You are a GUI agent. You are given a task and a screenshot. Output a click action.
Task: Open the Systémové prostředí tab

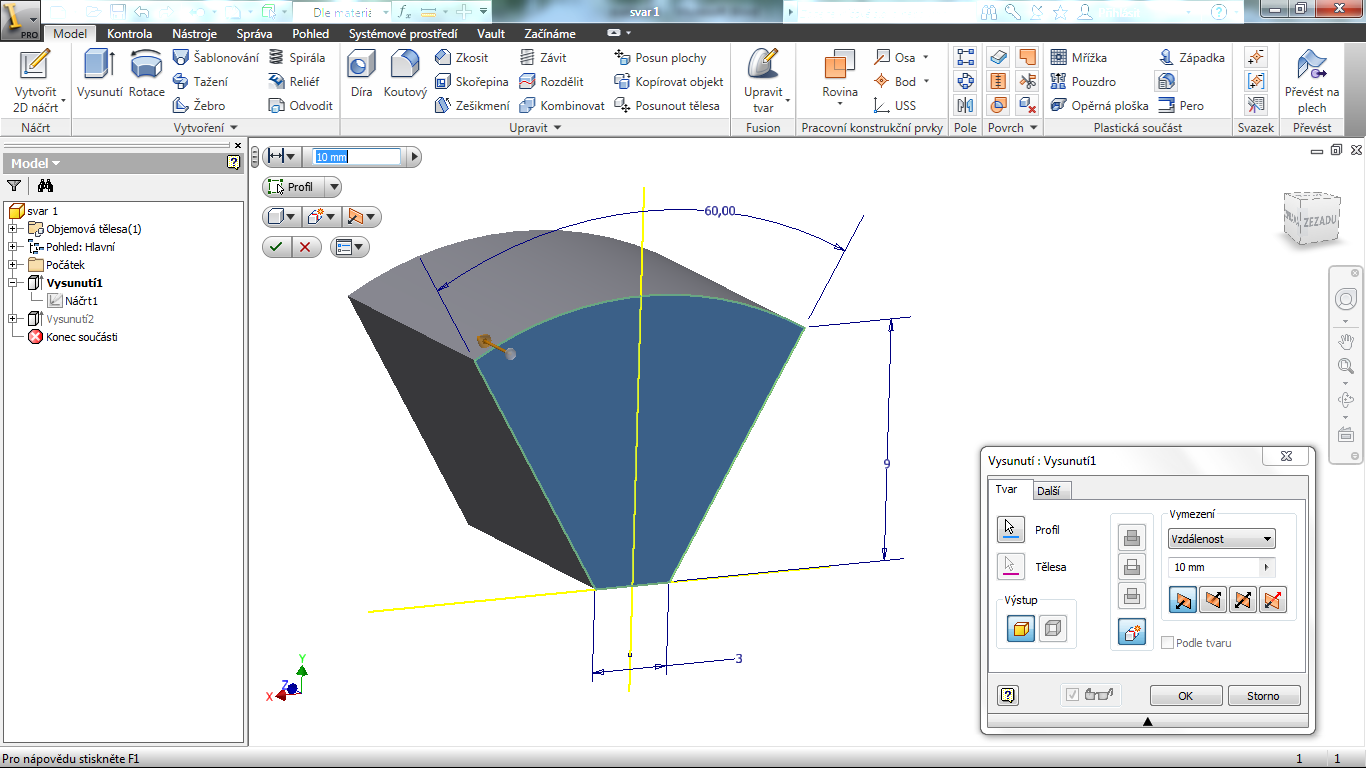(403, 33)
